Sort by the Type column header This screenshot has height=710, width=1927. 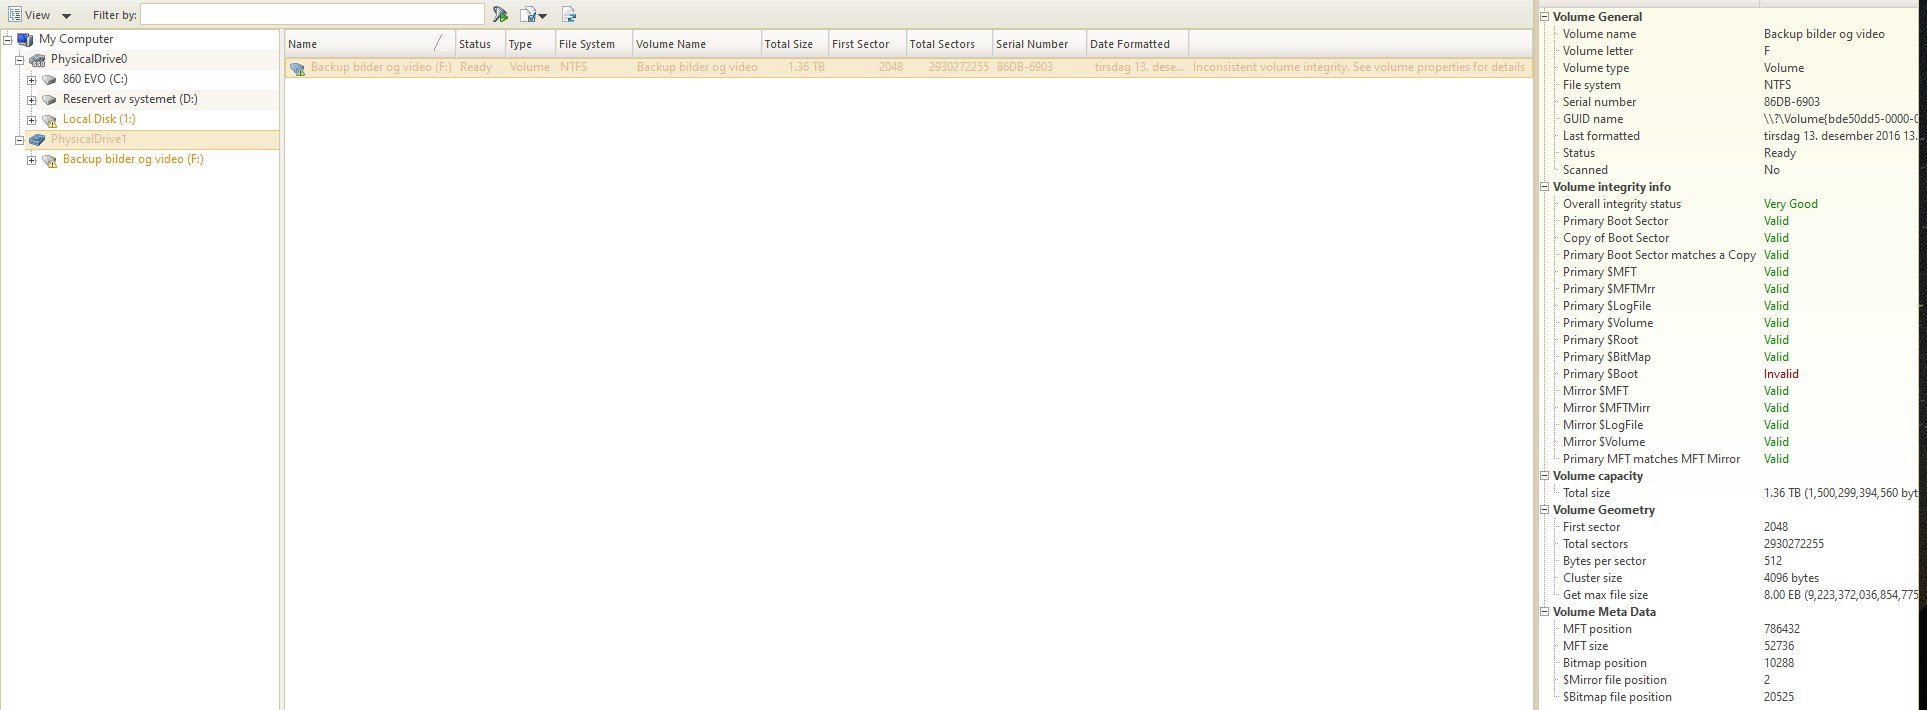click(x=530, y=44)
